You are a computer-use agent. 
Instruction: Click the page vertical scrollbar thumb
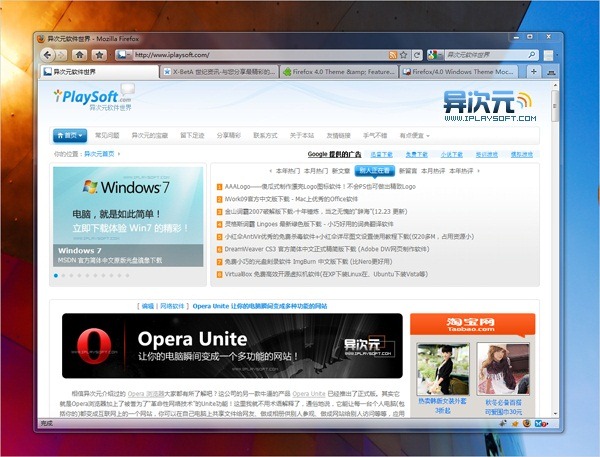click(x=555, y=106)
